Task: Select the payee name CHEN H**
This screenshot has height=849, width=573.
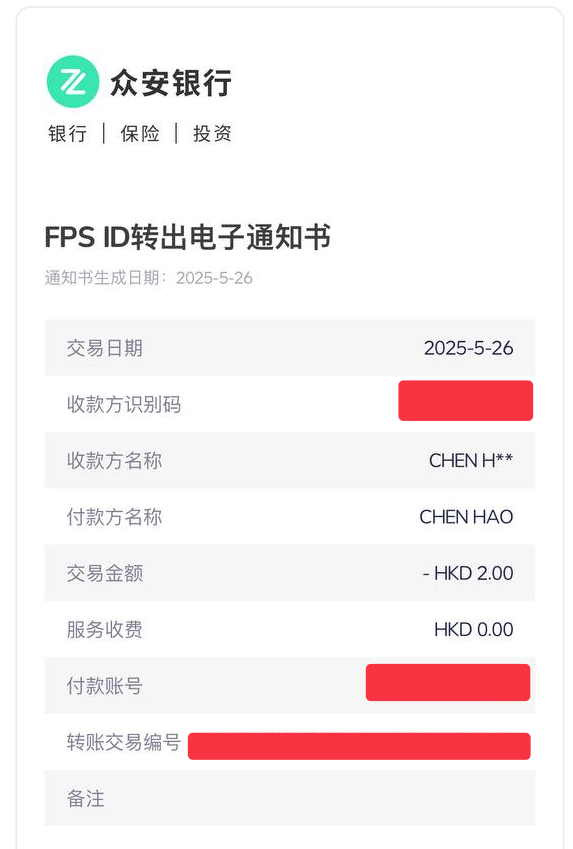Action: point(471,461)
